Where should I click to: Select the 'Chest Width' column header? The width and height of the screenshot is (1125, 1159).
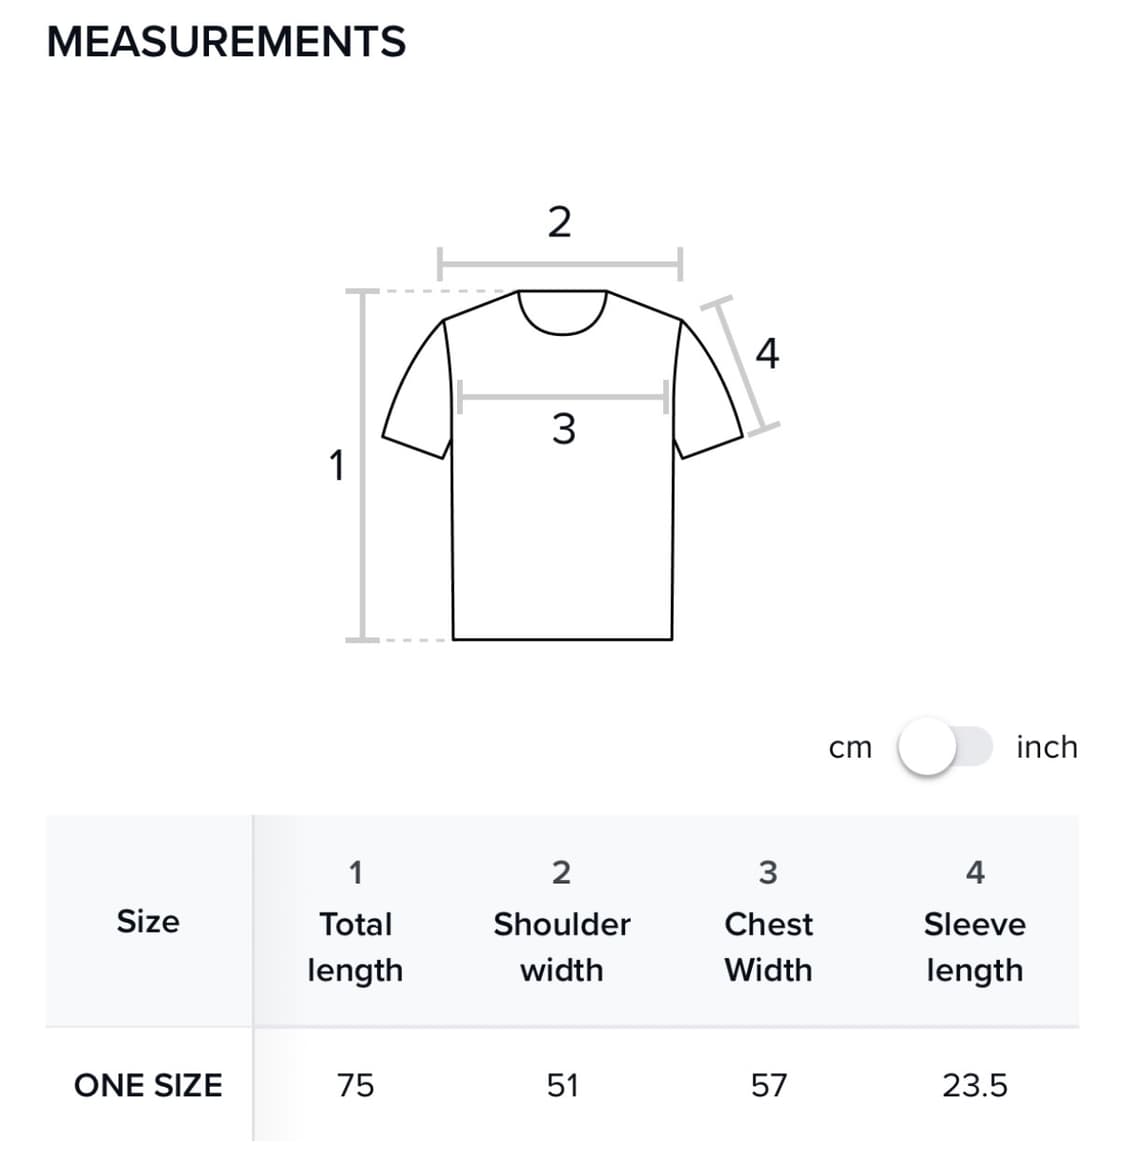pos(768,946)
